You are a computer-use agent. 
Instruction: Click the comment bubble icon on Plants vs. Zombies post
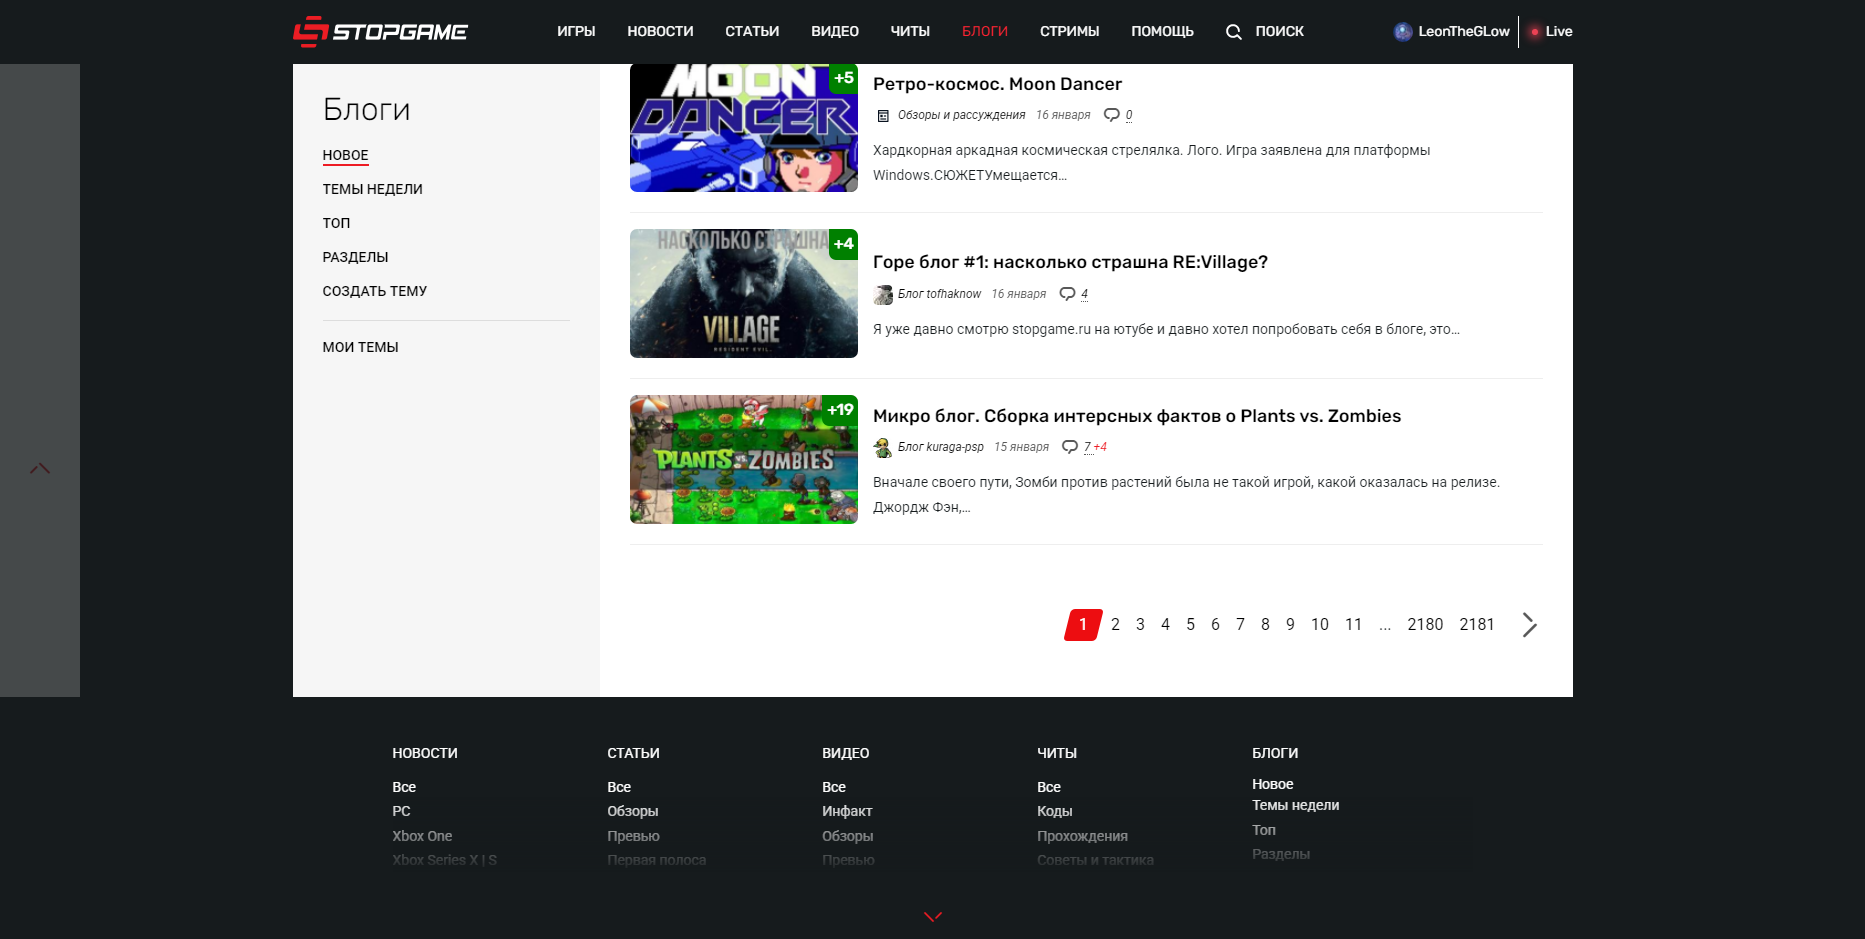click(1070, 447)
